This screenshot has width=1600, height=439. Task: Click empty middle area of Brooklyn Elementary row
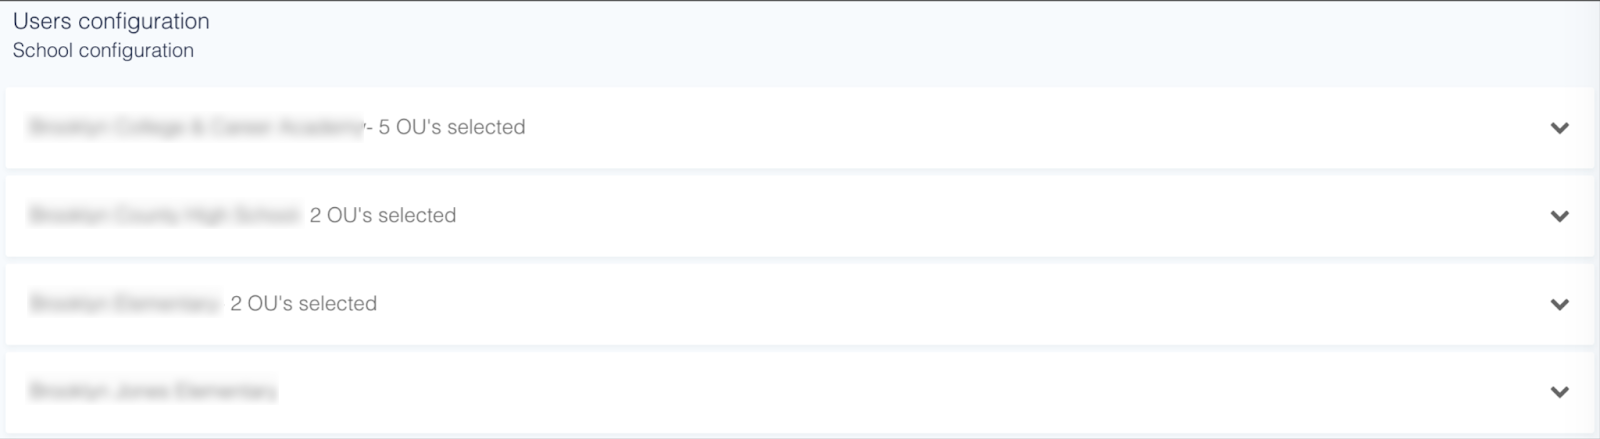[x=1000, y=304]
